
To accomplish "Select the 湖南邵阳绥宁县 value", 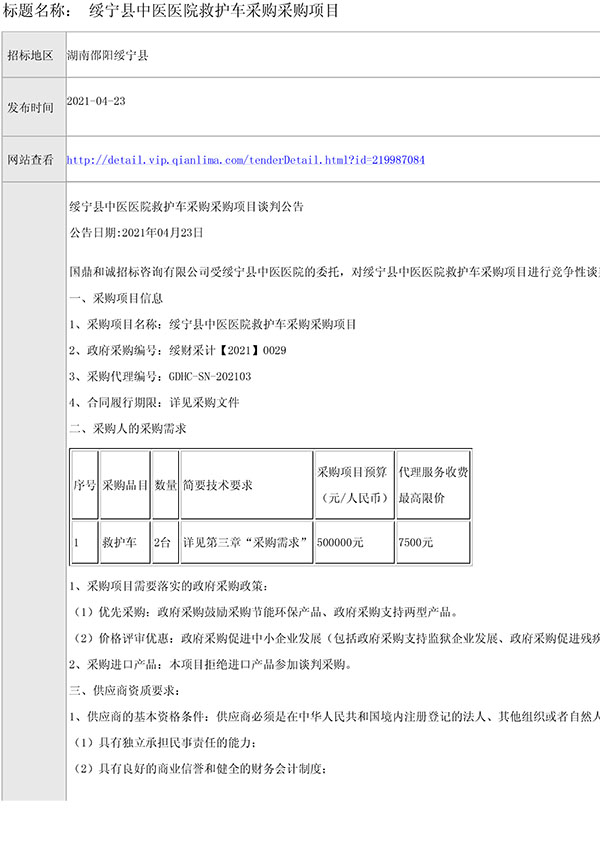I will pos(107,55).
